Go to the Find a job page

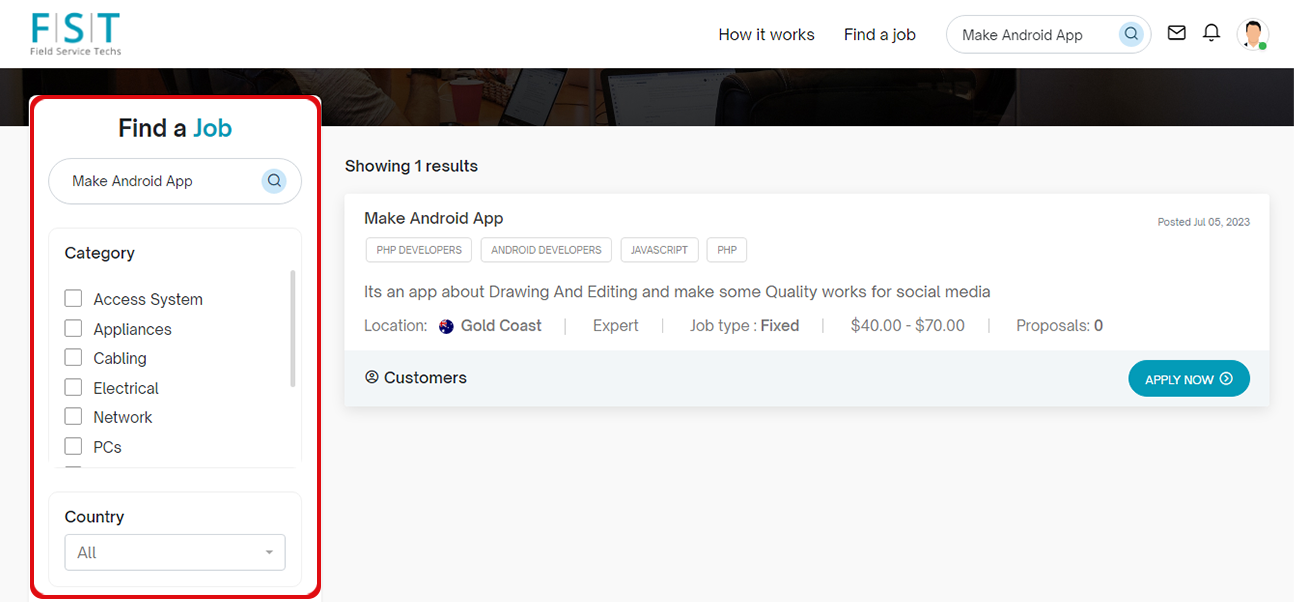tap(879, 35)
